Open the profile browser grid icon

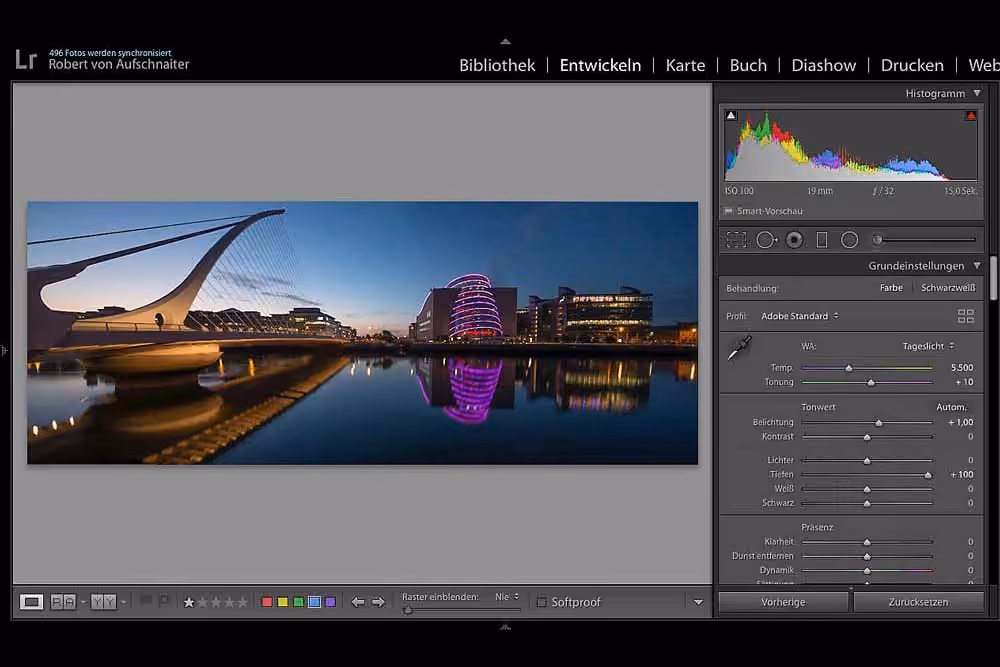[966, 316]
